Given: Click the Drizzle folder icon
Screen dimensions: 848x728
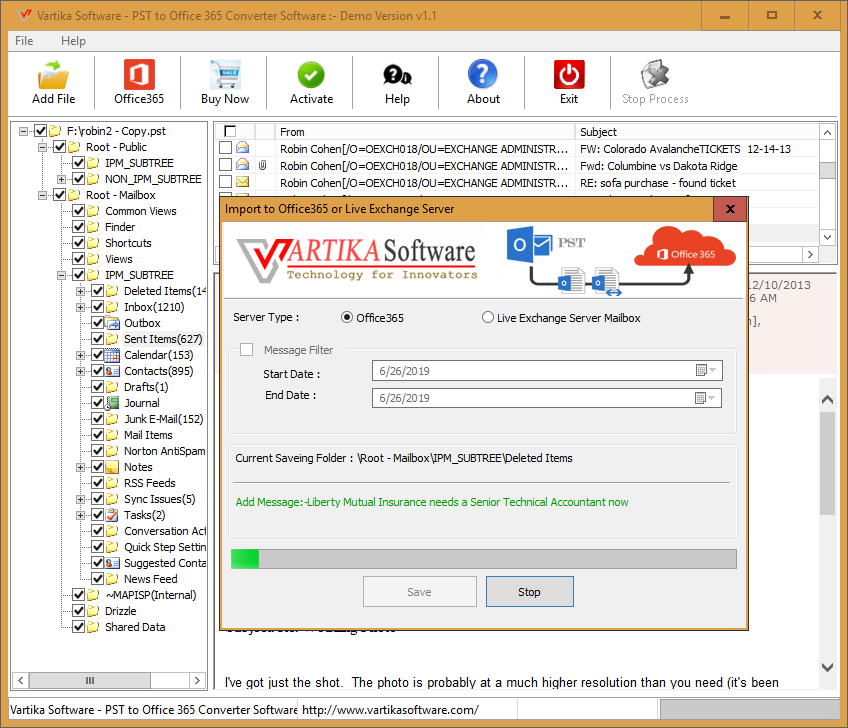Looking at the screenshot, I should 94,611.
